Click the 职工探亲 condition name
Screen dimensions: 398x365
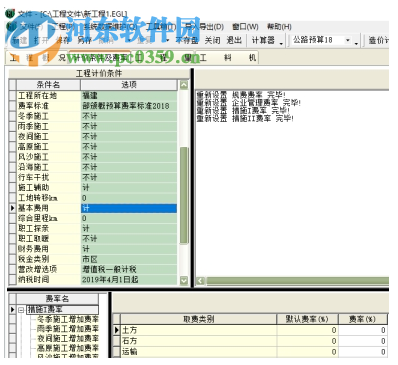[33, 228]
